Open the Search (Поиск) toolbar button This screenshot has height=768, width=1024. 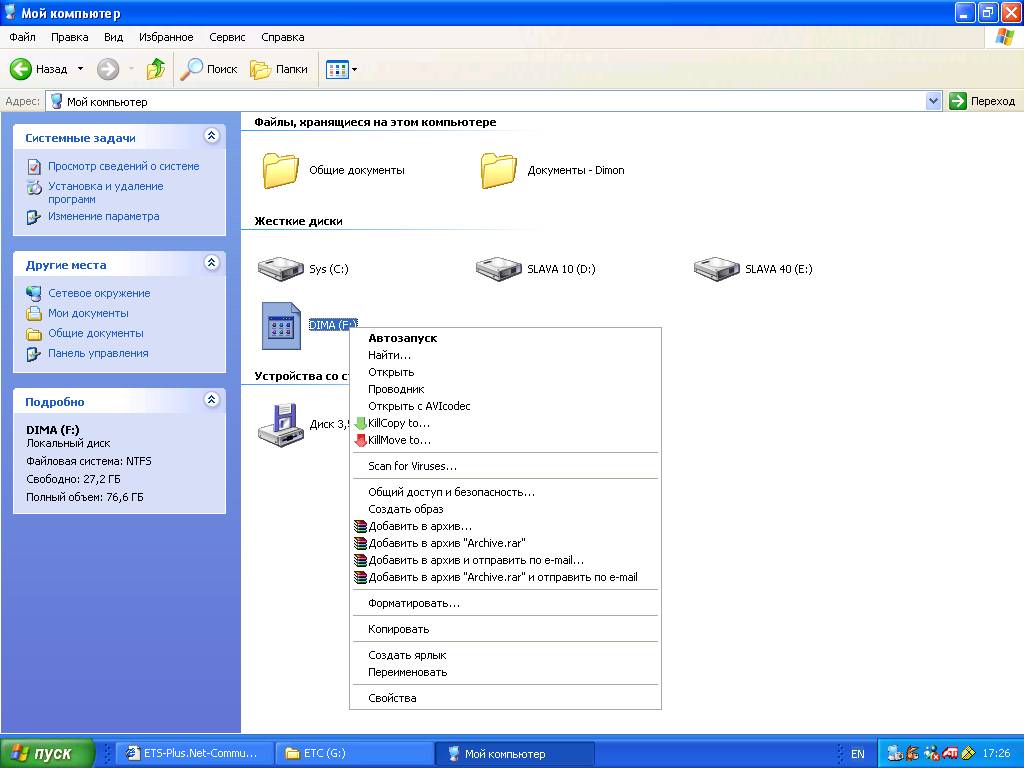(209, 69)
